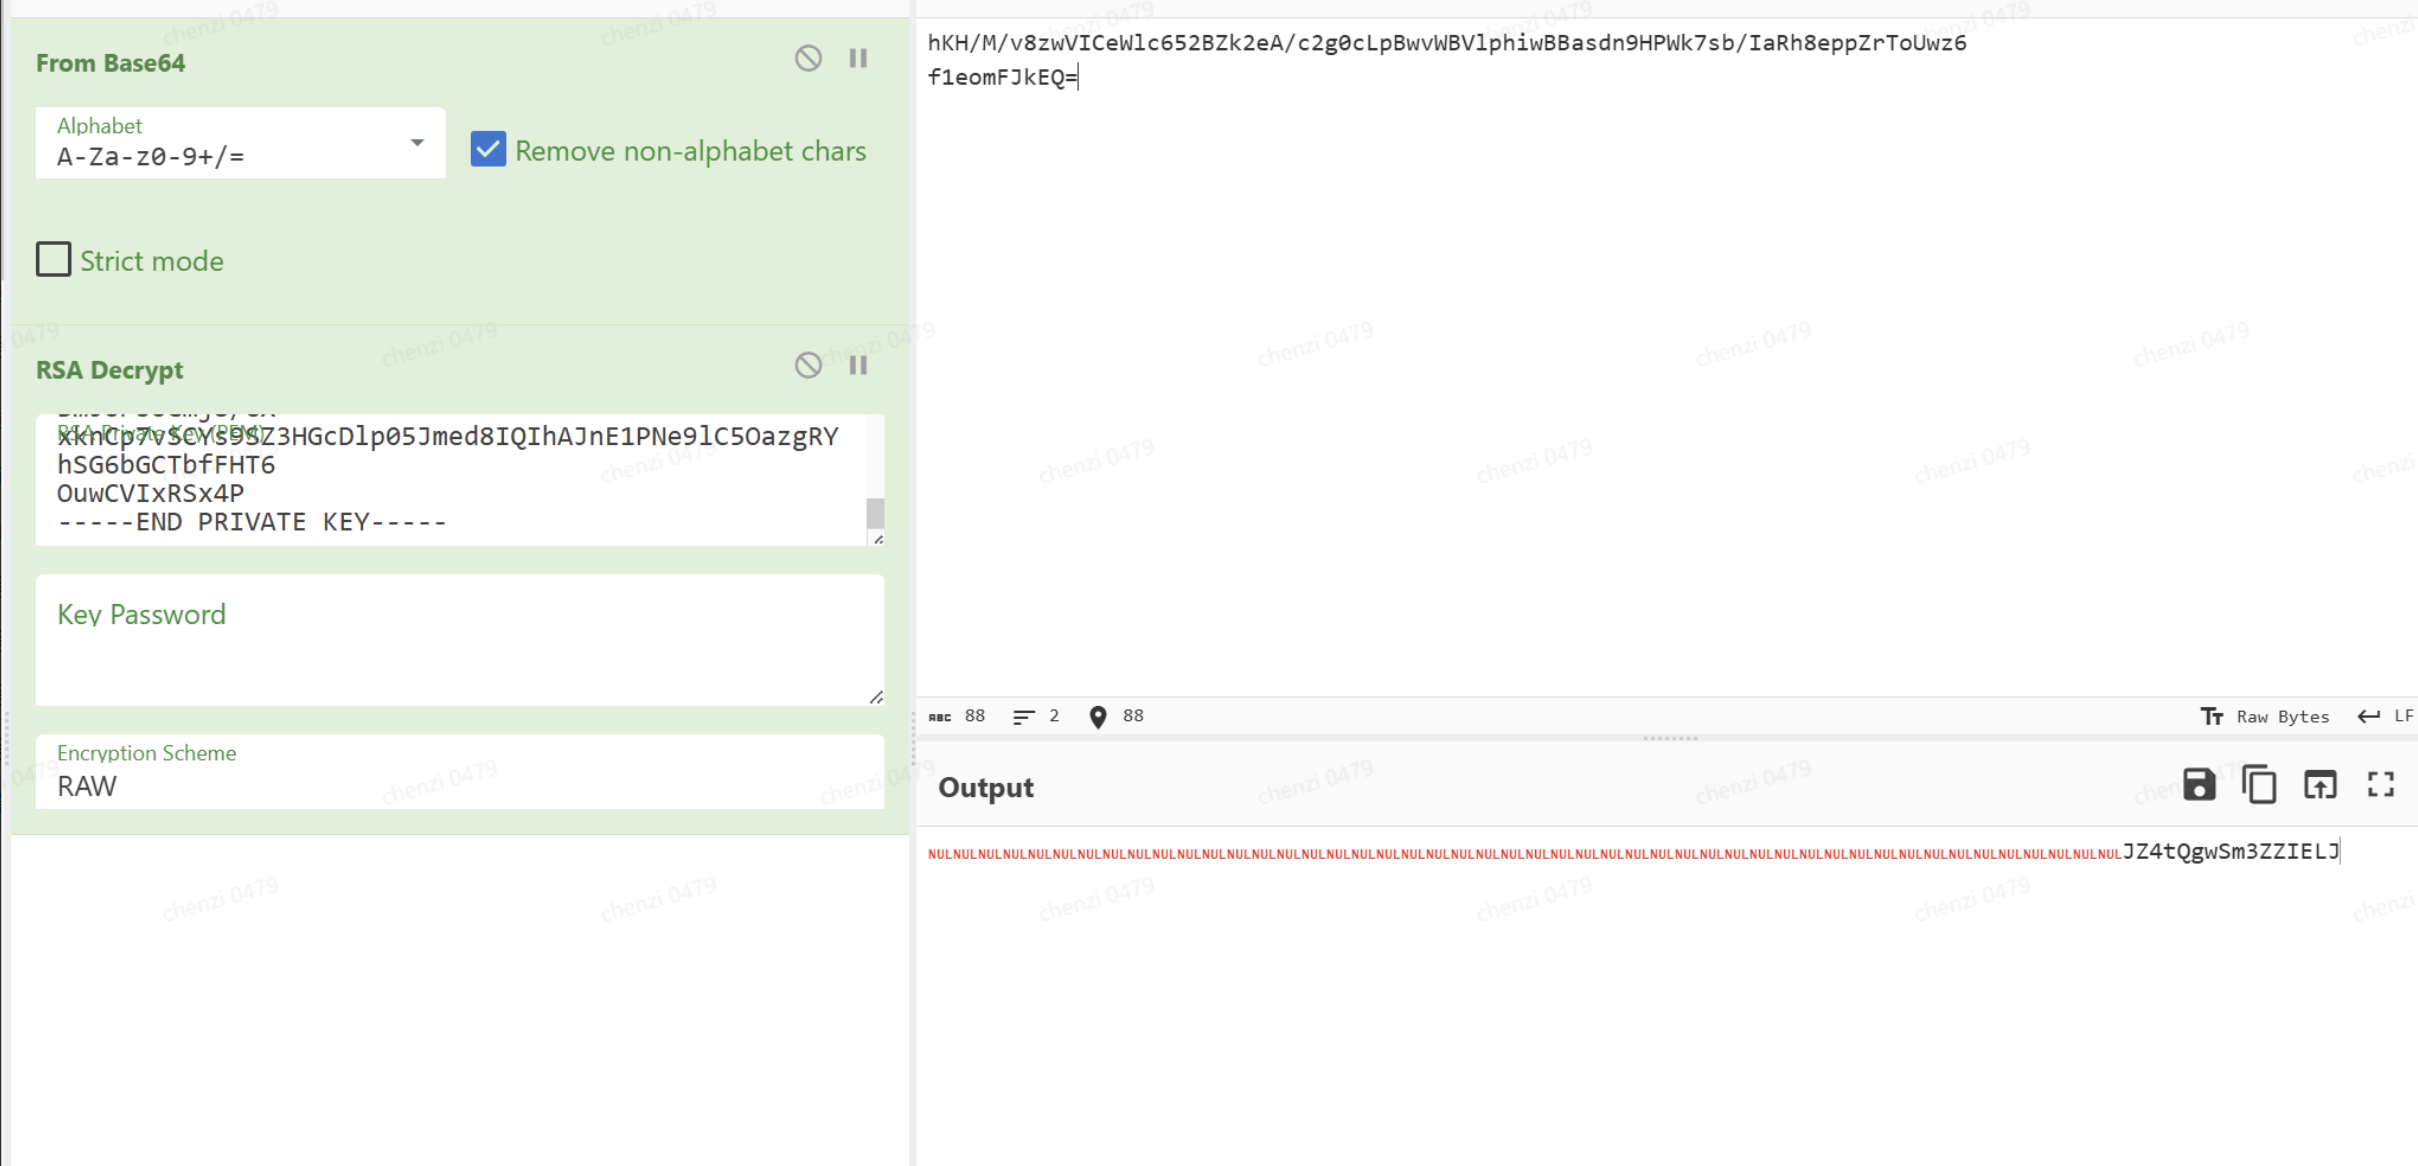Maximise the output pane

[x=2381, y=785]
